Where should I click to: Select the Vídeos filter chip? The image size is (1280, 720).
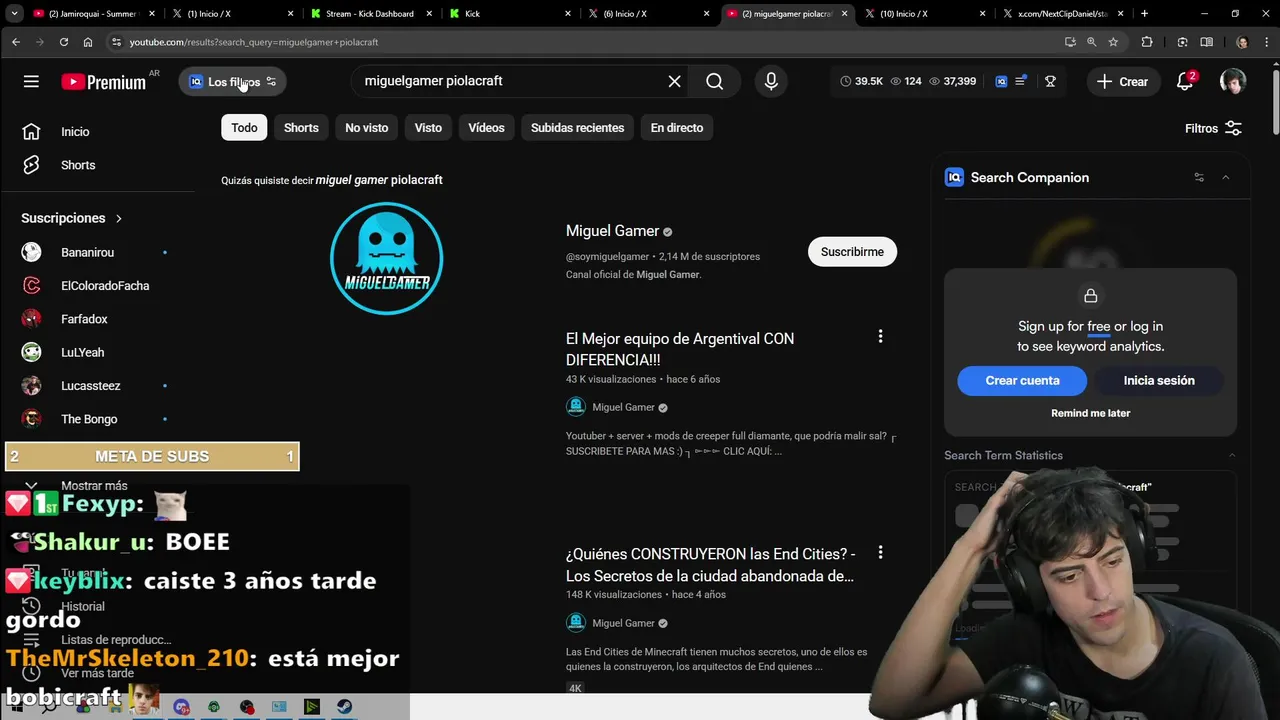point(486,128)
